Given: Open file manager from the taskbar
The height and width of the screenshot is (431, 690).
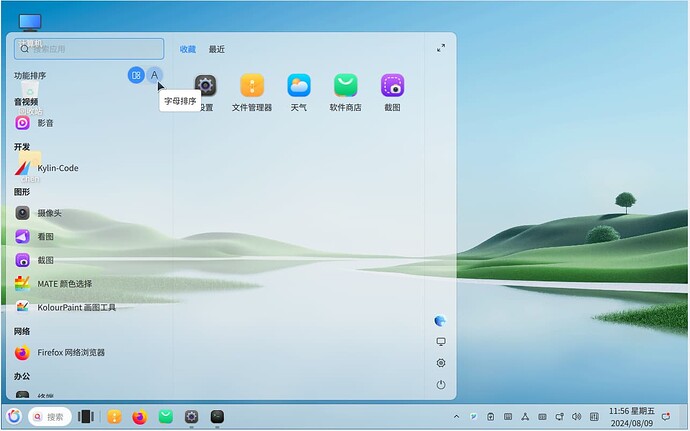Looking at the screenshot, I should click(x=114, y=416).
